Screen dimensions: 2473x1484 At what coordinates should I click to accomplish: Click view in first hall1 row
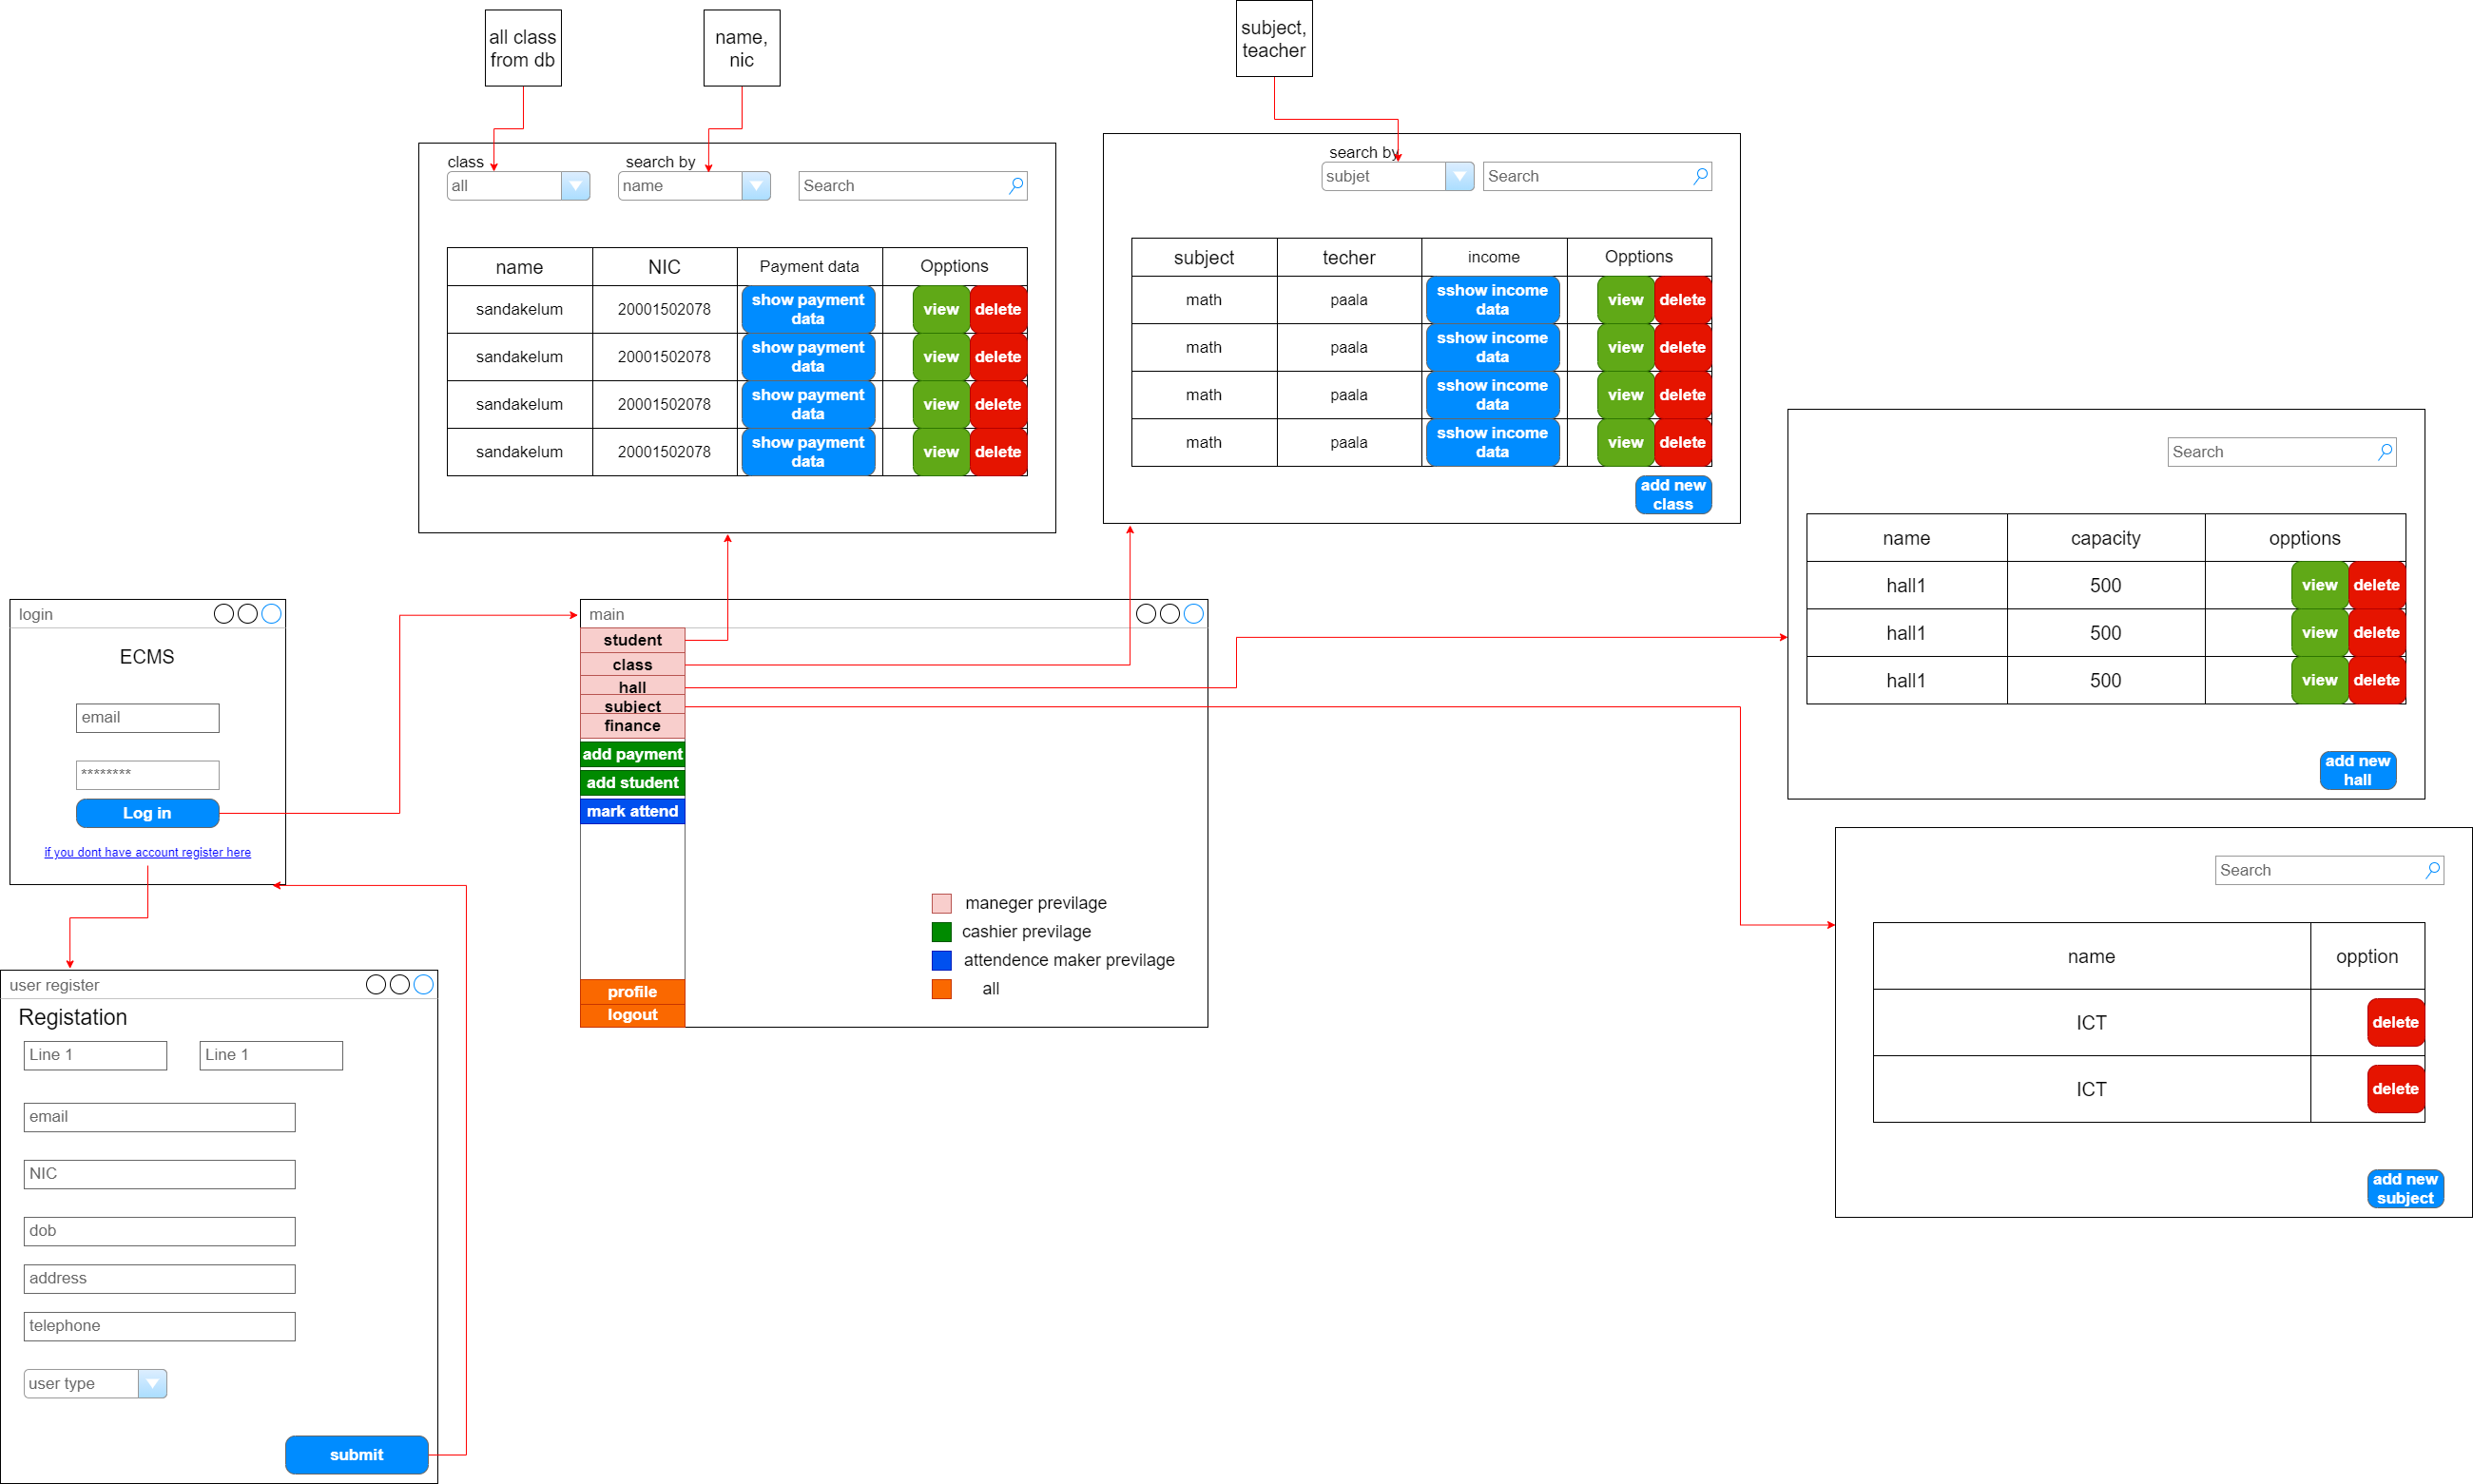coord(2319,585)
